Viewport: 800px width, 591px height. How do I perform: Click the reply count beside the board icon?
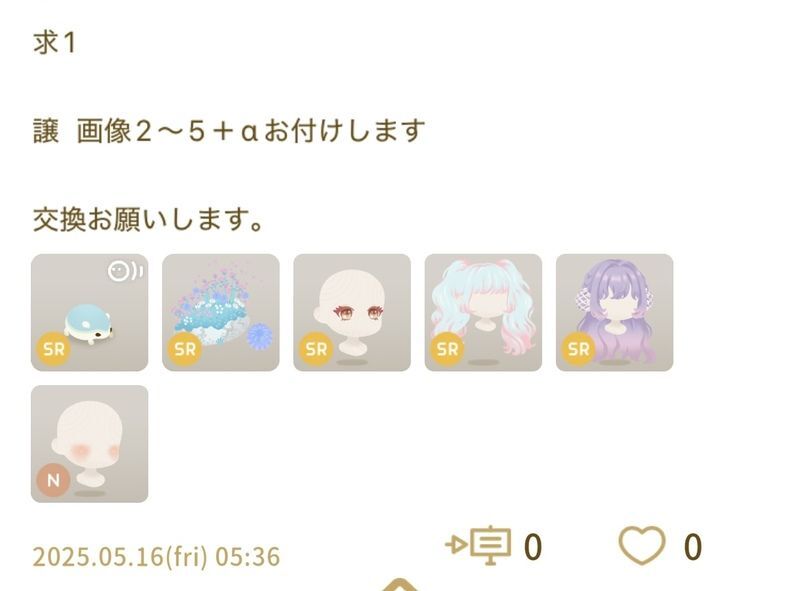[x=533, y=547]
